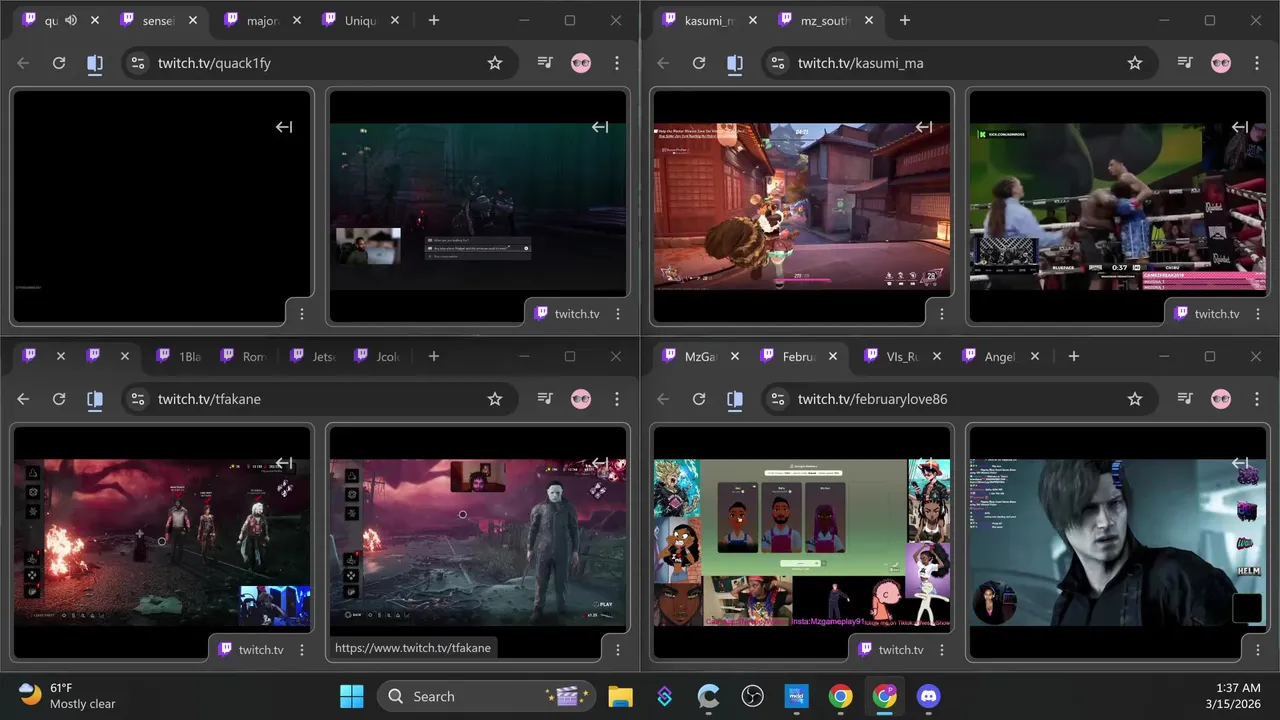Reload the page in the februarylove86 window
This screenshot has height=720, width=1280.
[699, 399]
